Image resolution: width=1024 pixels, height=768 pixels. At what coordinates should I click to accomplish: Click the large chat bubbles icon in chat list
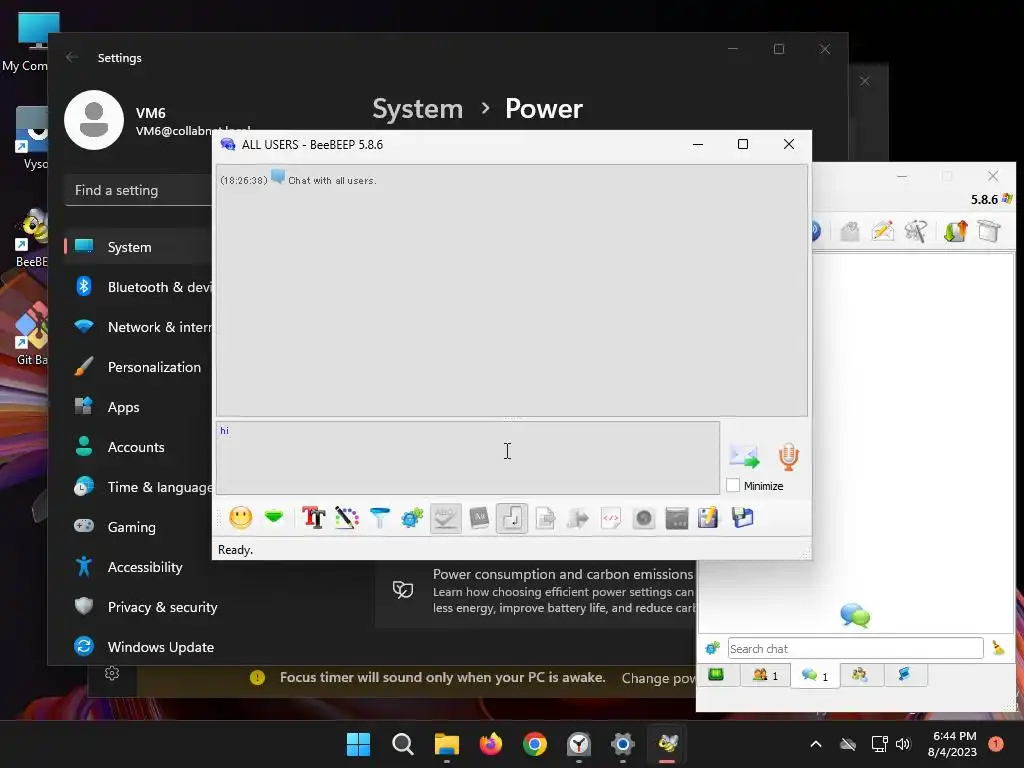pyautogui.click(x=855, y=615)
